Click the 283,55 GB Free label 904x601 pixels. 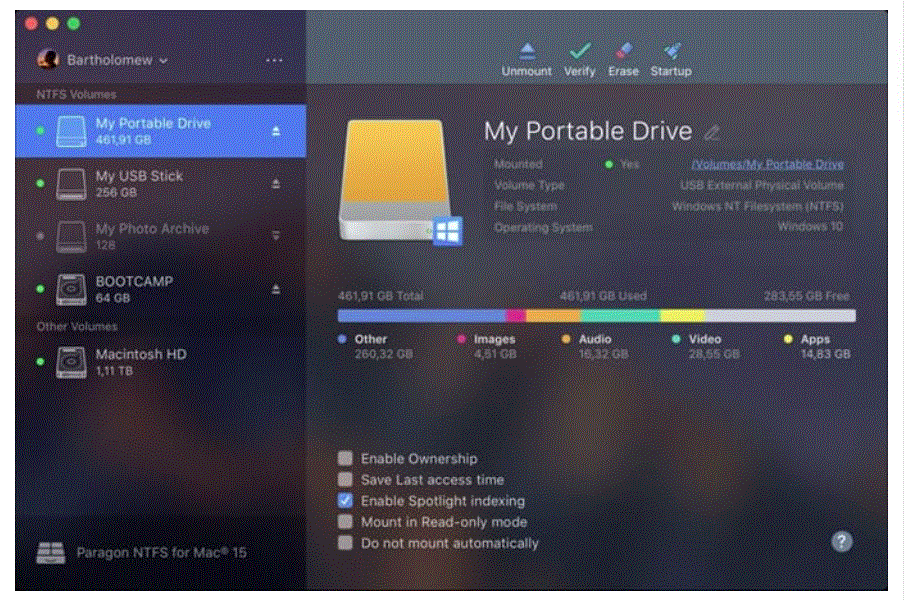807,296
